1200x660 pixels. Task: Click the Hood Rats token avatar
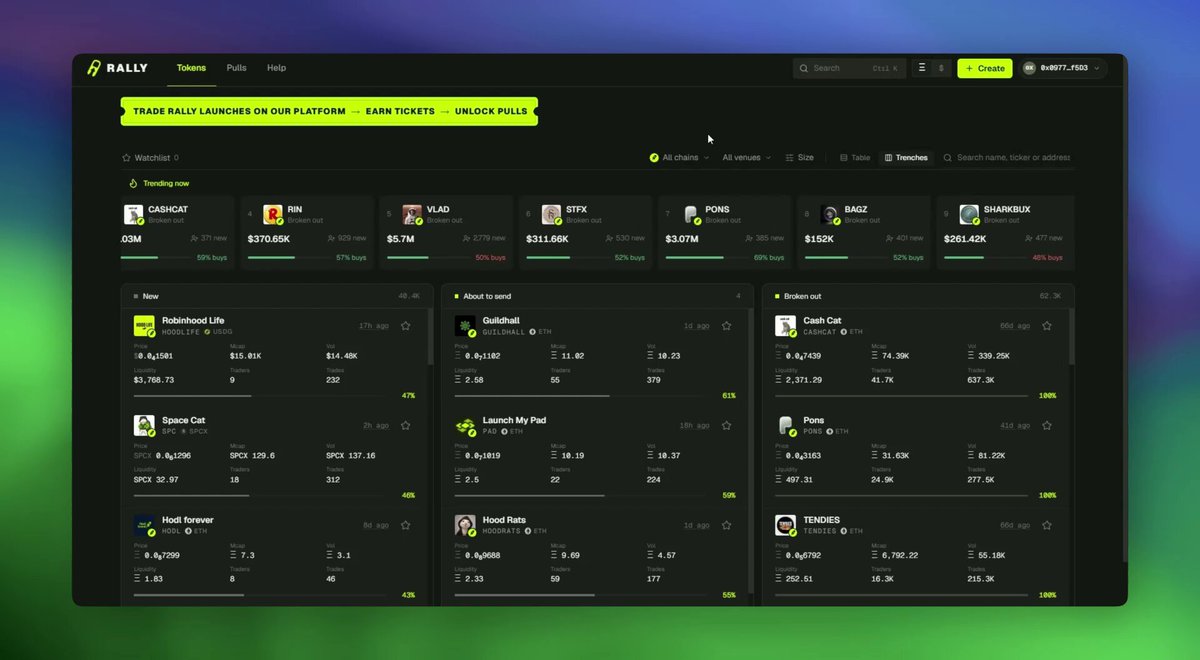pos(465,526)
